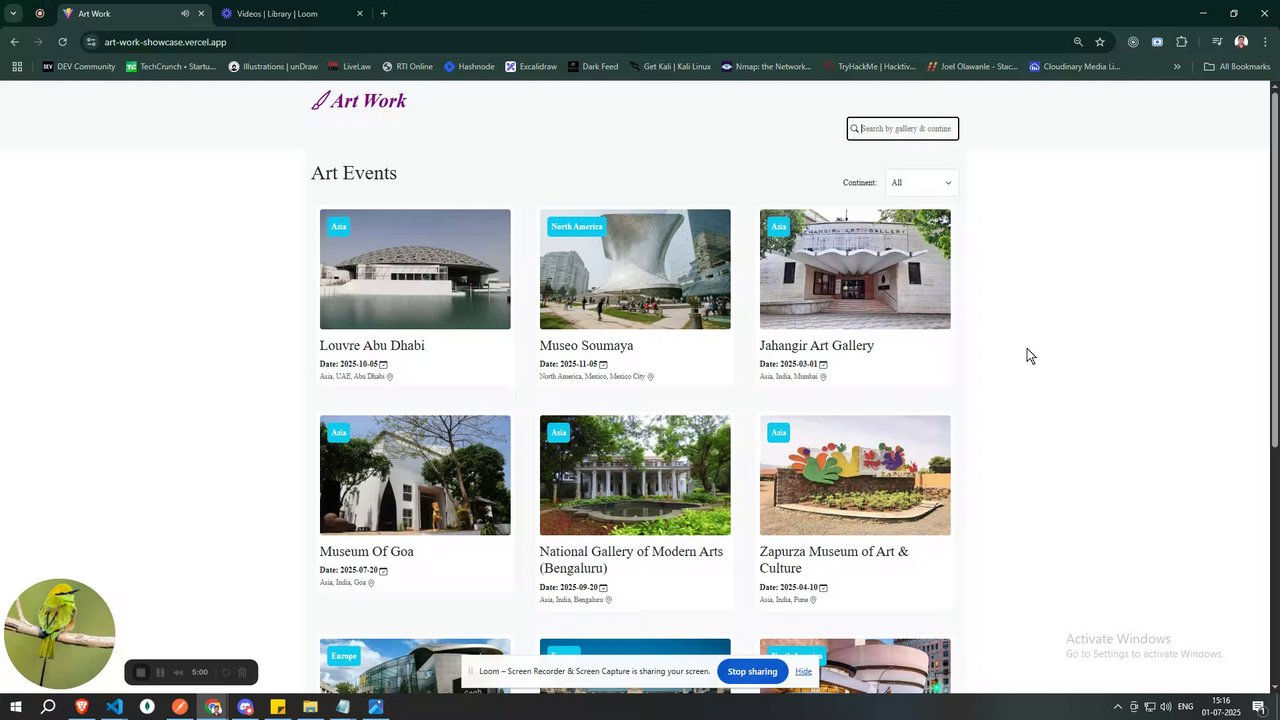This screenshot has width=1280, height=720.
Task: Open the Jahangir Art Gallery image
Action: tap(855, 269)
